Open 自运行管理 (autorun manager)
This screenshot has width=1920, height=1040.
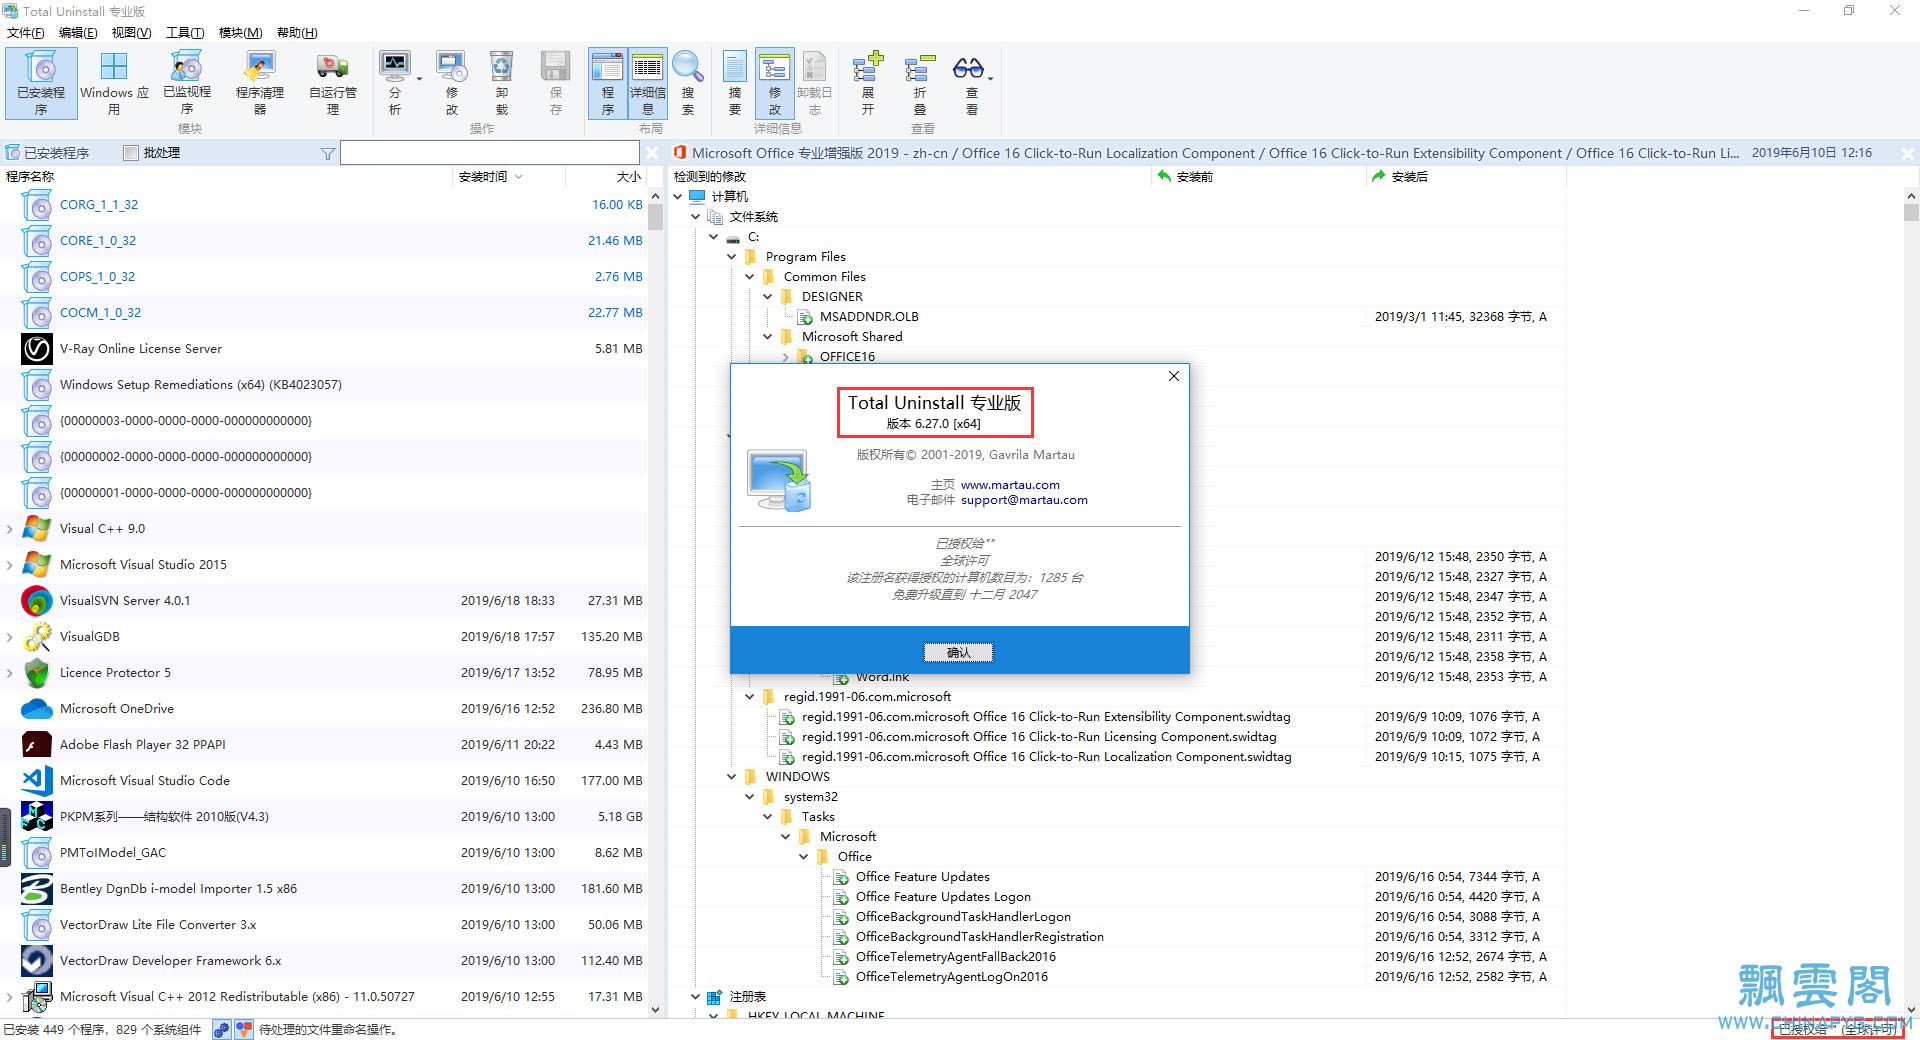coord(333,84)
